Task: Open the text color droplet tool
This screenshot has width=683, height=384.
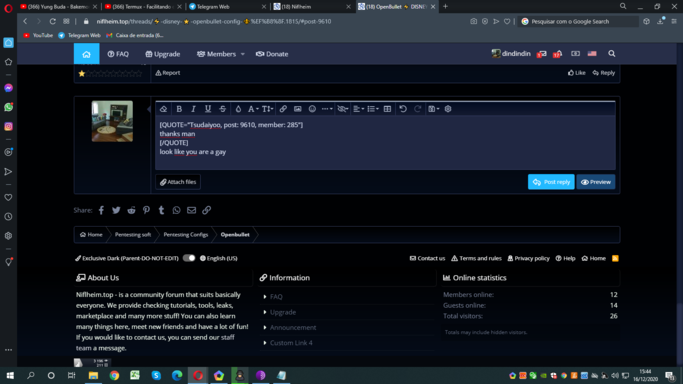Action: (238, 109)
